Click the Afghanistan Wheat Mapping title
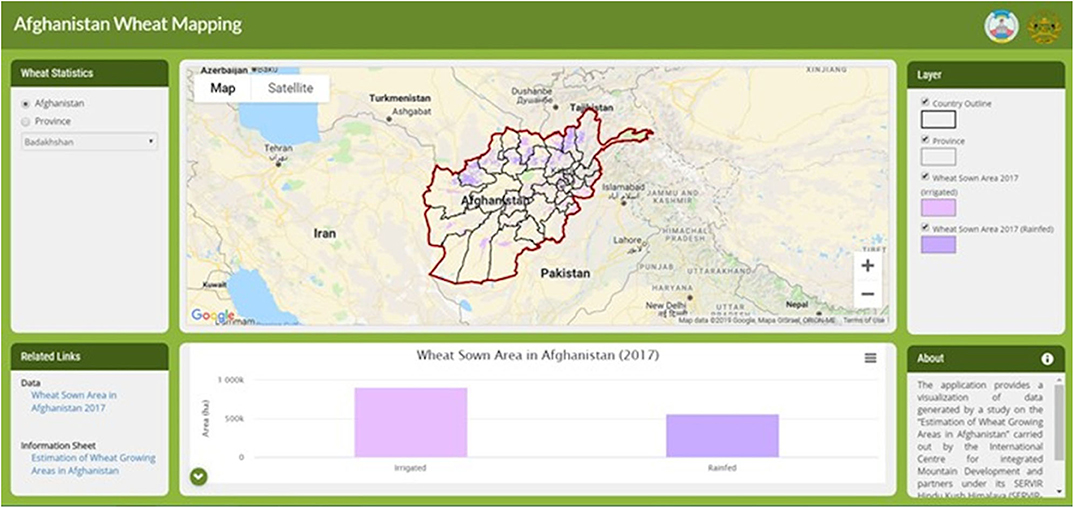The image size is (1074, 508). (128, 25)
